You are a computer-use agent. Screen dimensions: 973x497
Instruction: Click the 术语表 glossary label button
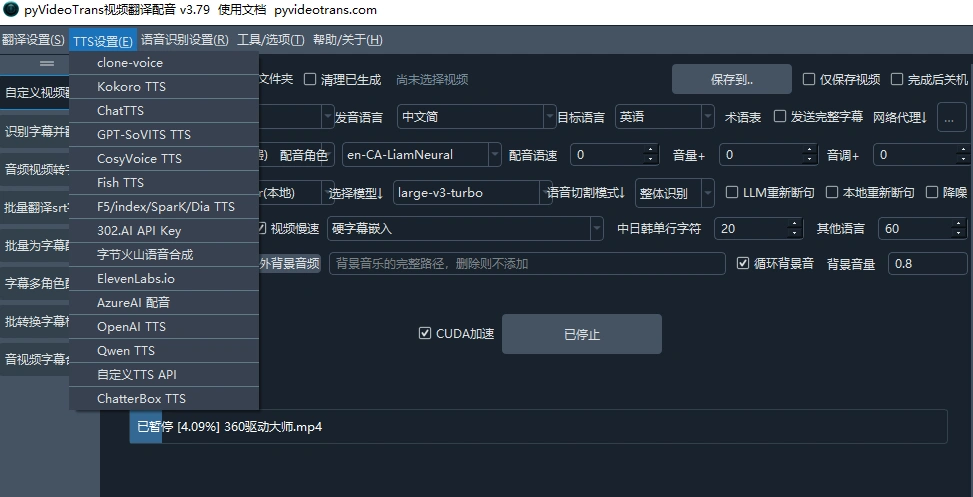point(742,117)
